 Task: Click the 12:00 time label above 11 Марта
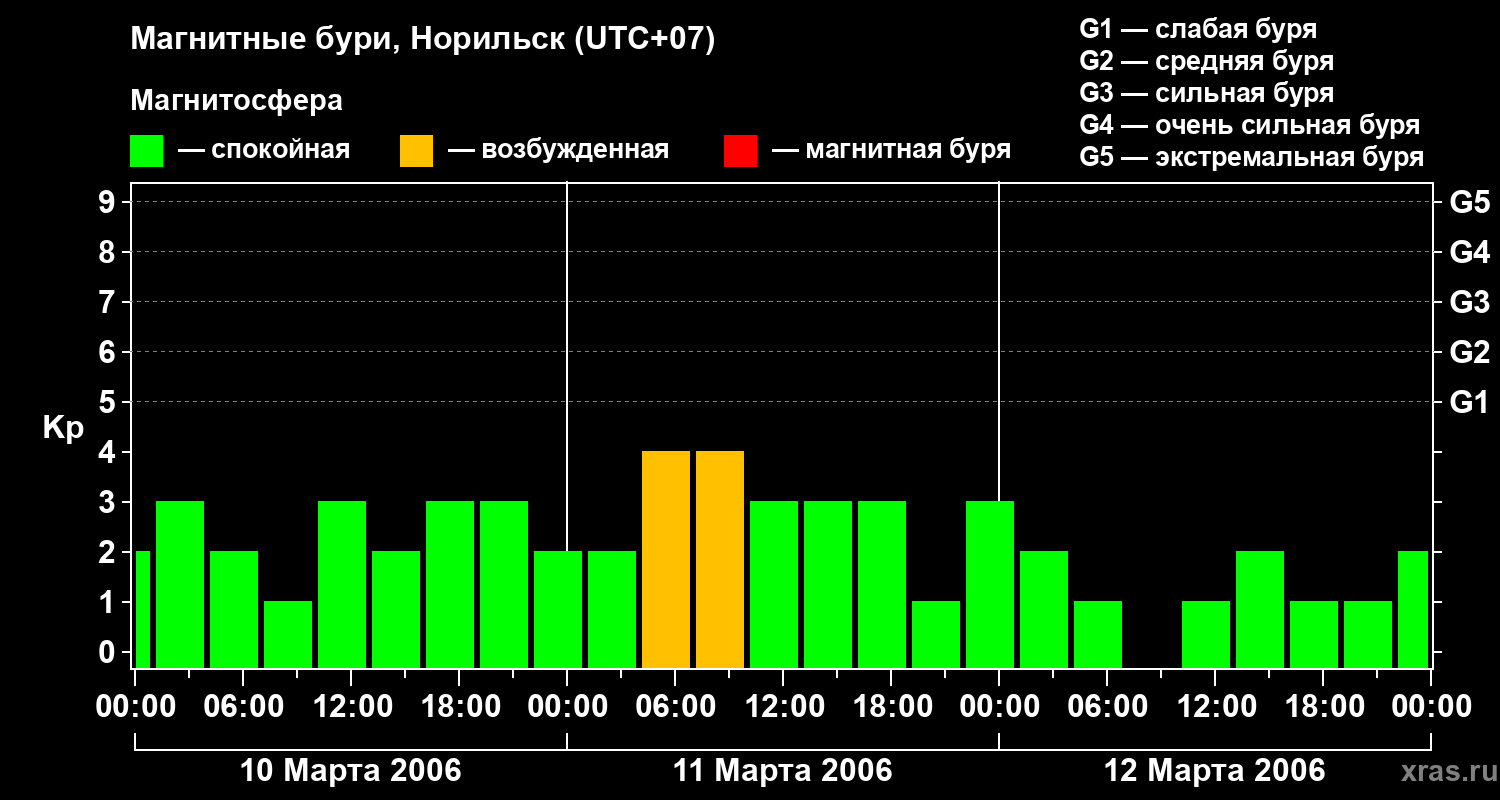[x=783, y=707]
